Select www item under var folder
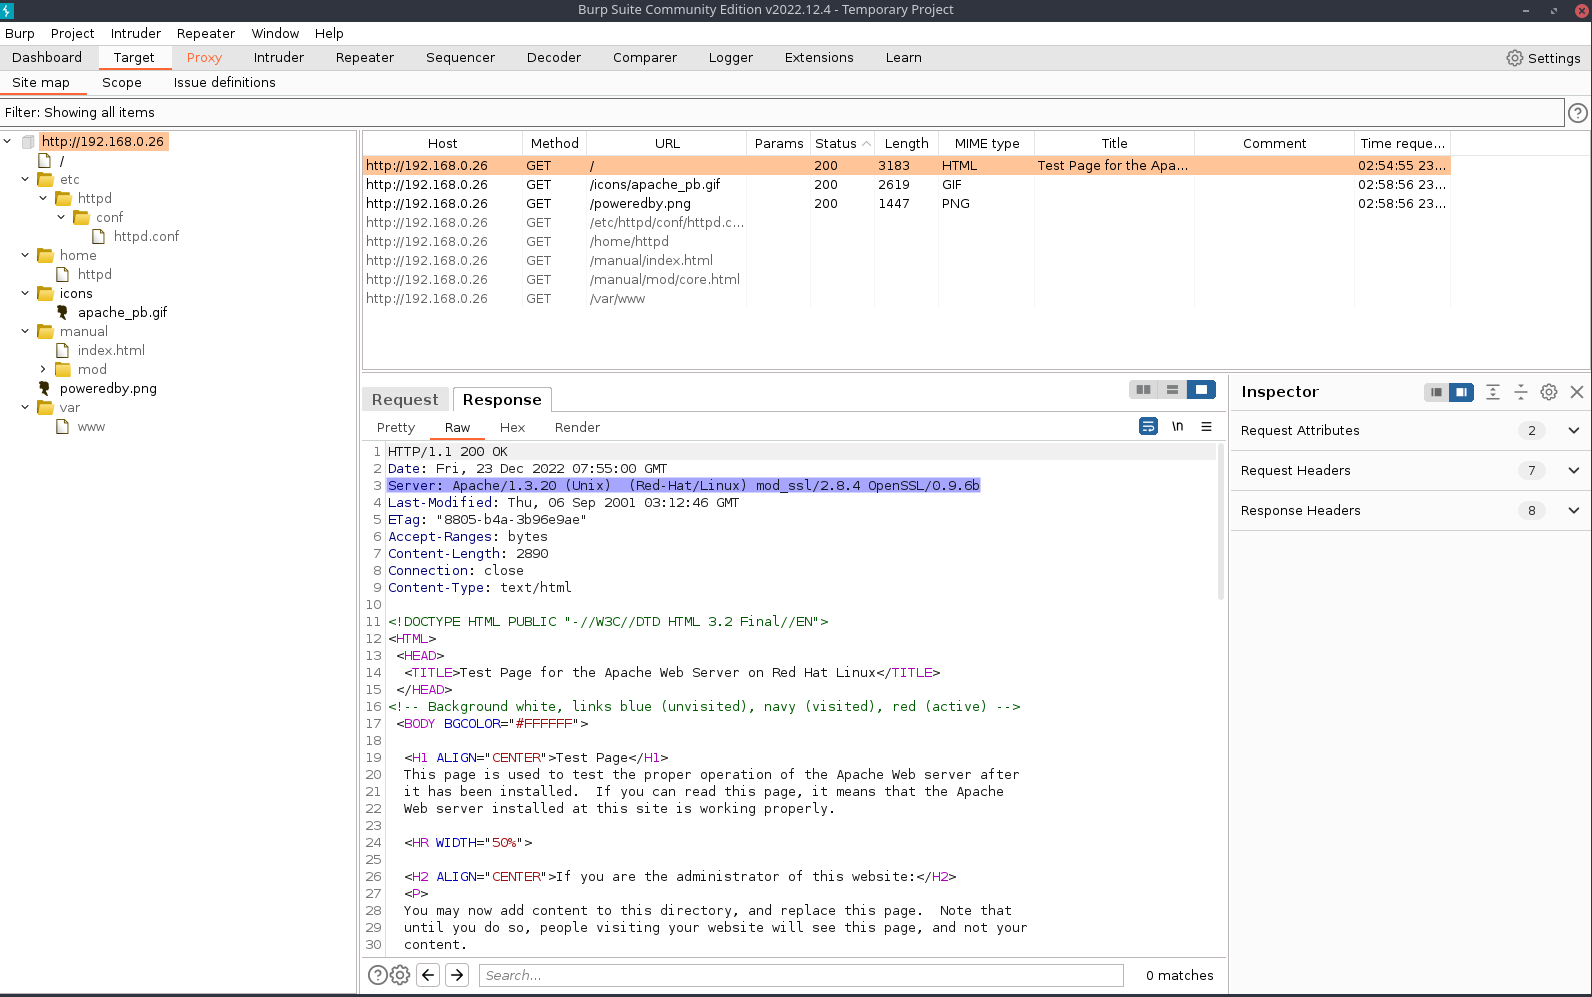The image size is (1592, 997). (91, 426)
